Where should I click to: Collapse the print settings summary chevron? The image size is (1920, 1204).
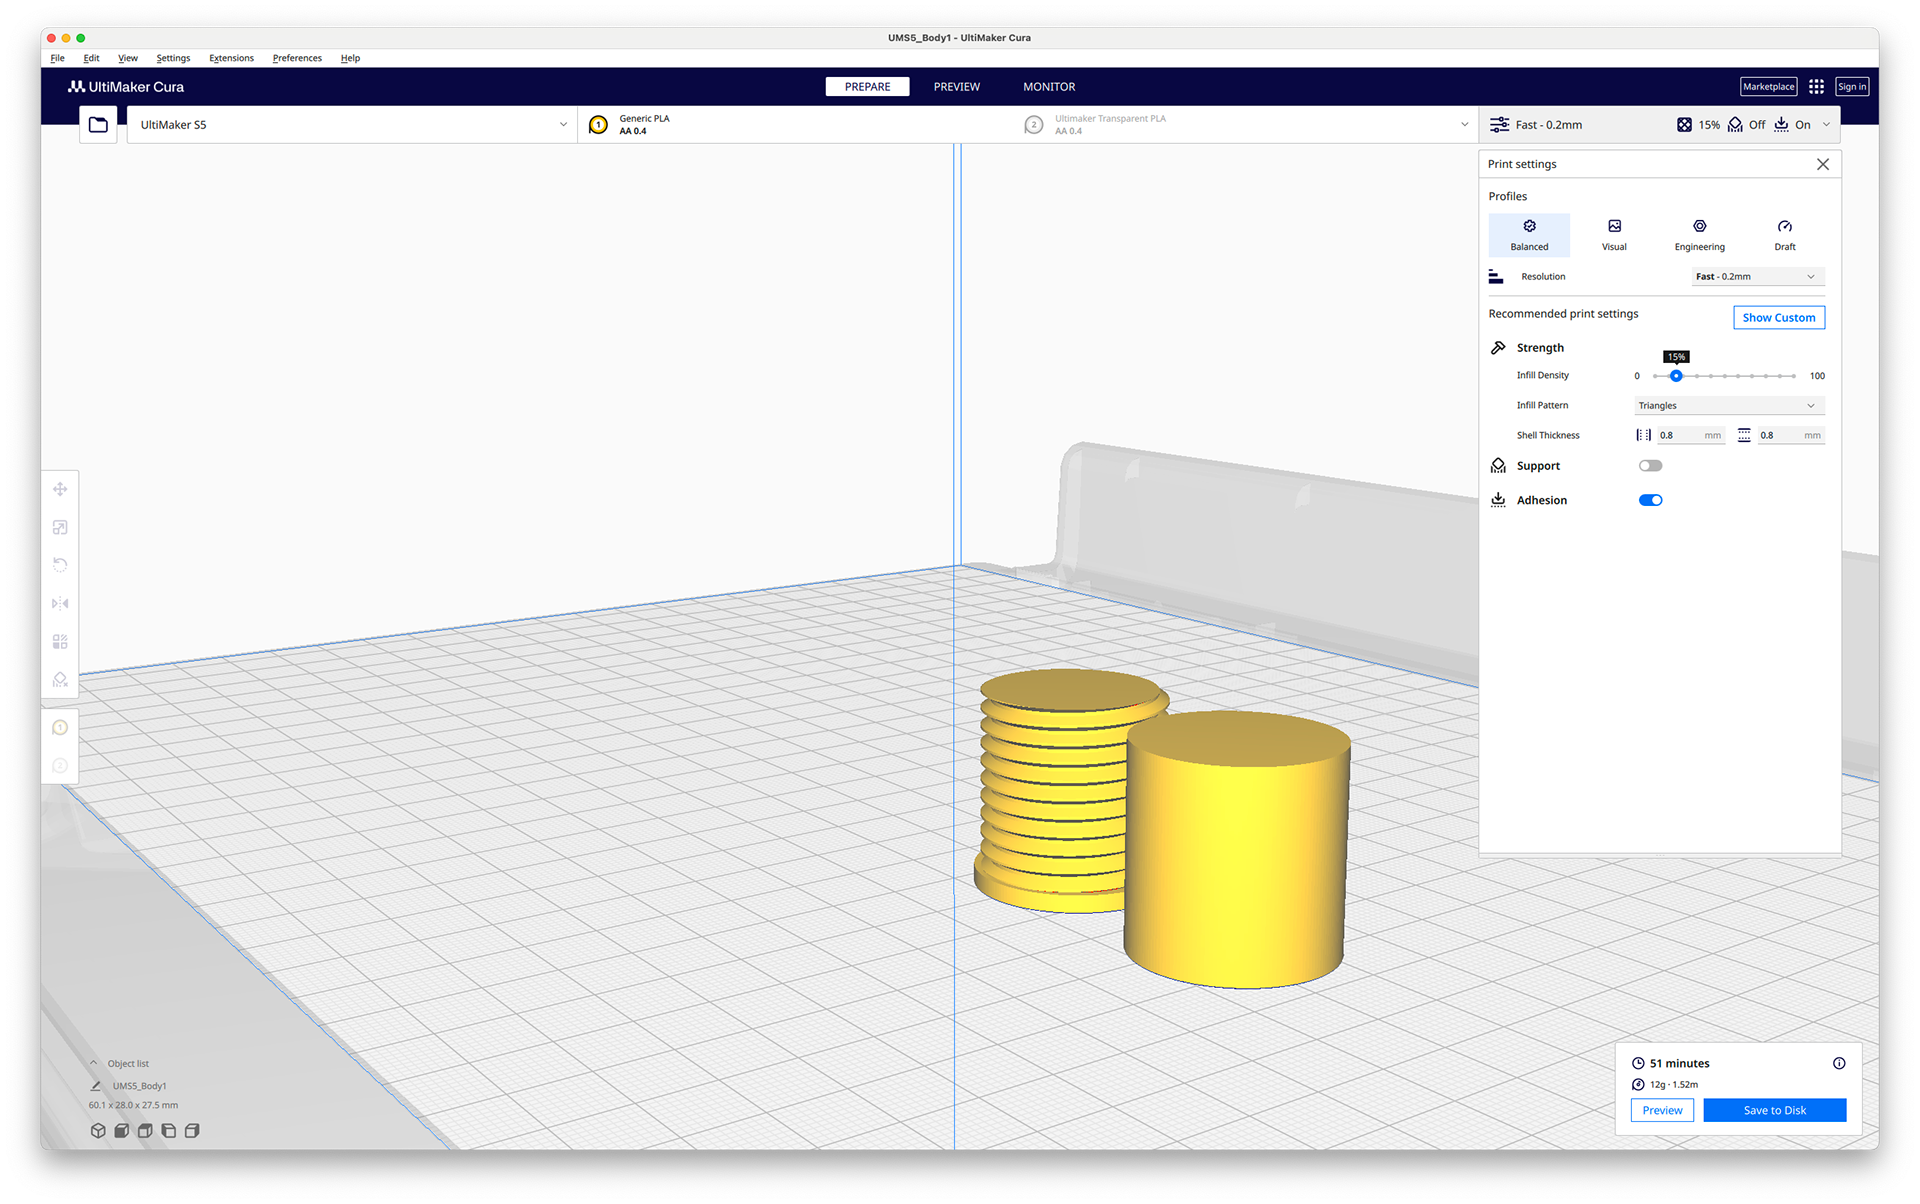1826,125
